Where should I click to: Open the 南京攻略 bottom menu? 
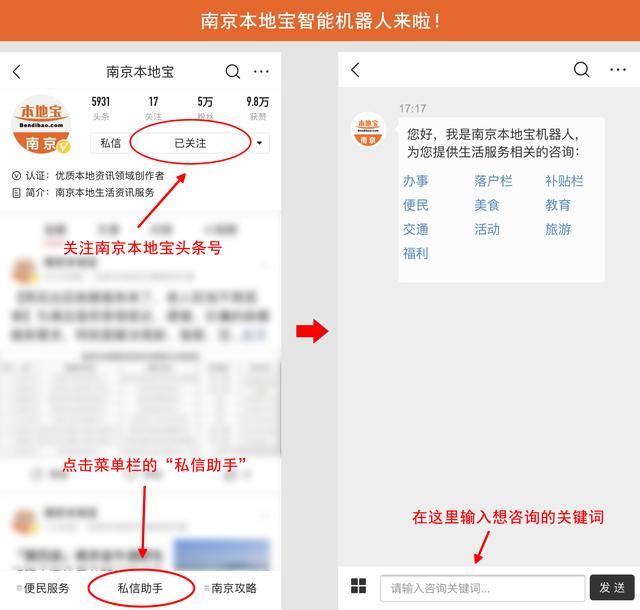[x=231, y=588]
